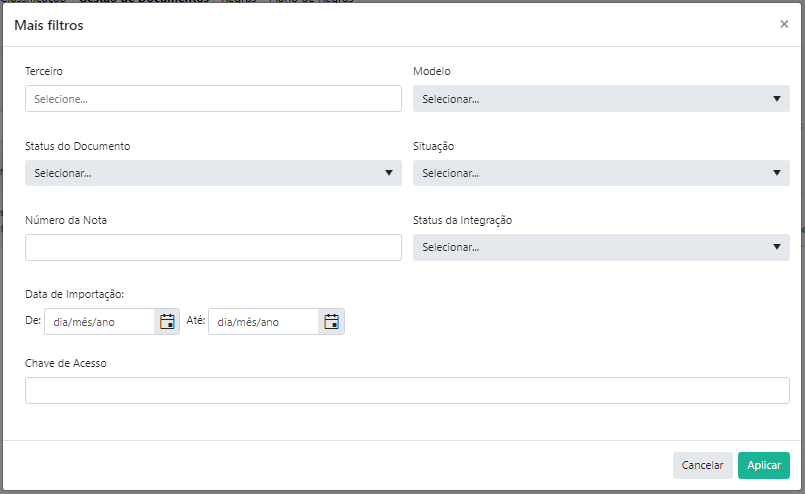Click the Número da Nota label
The width and height of the screenshot is (805, 494).
point(66,220)
